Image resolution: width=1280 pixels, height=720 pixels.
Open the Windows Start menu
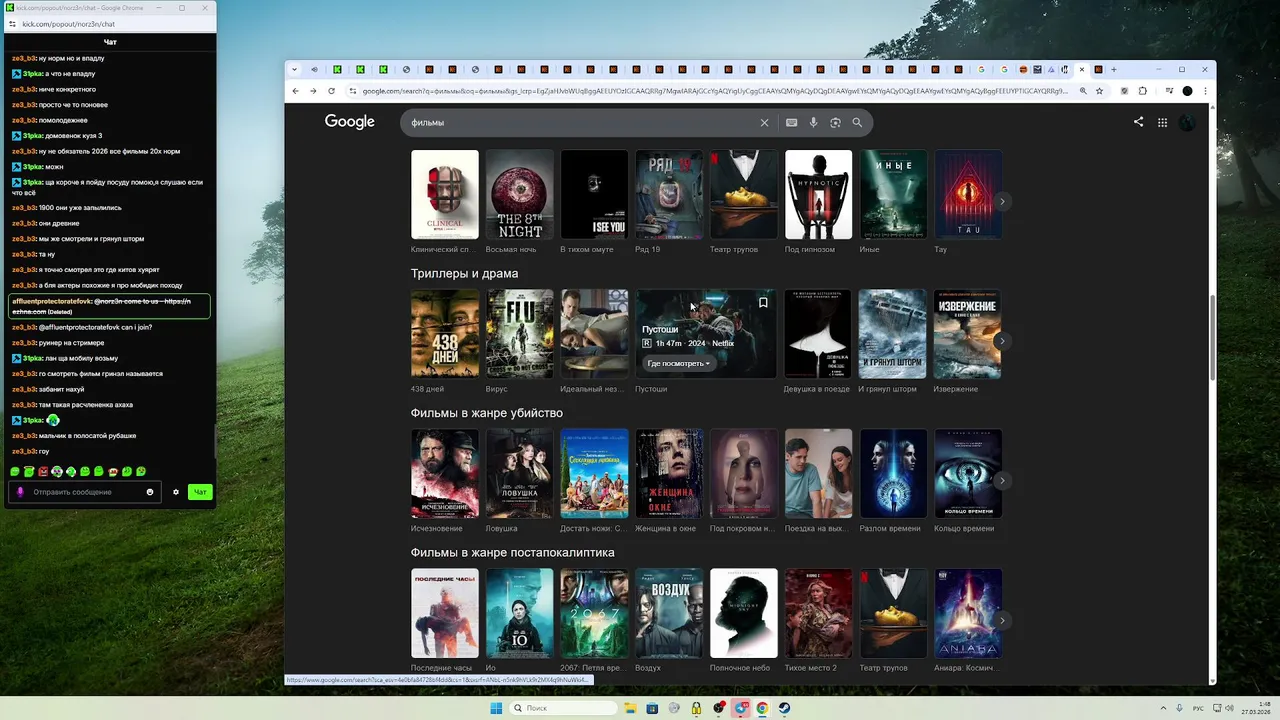tap(496, 708)
